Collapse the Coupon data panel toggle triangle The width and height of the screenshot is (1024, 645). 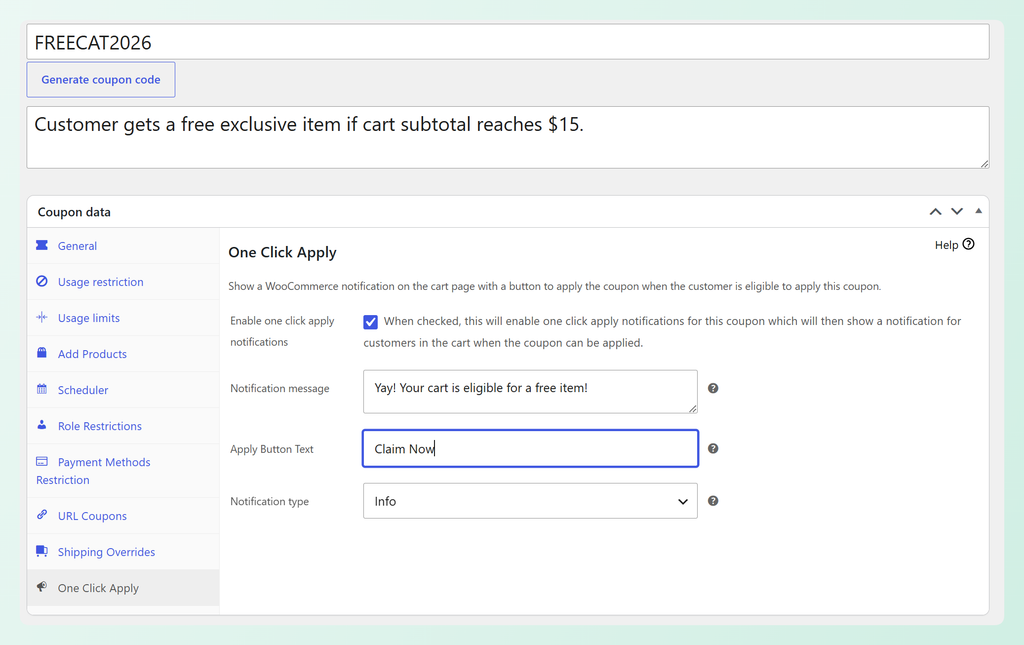tap(978, 211)
